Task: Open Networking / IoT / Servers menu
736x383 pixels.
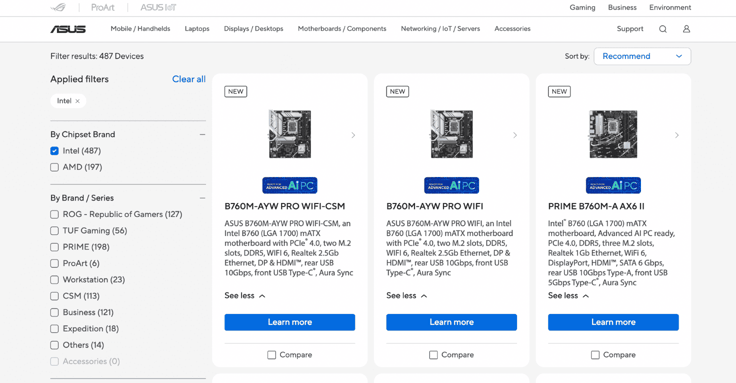Action: click(440, 29)
